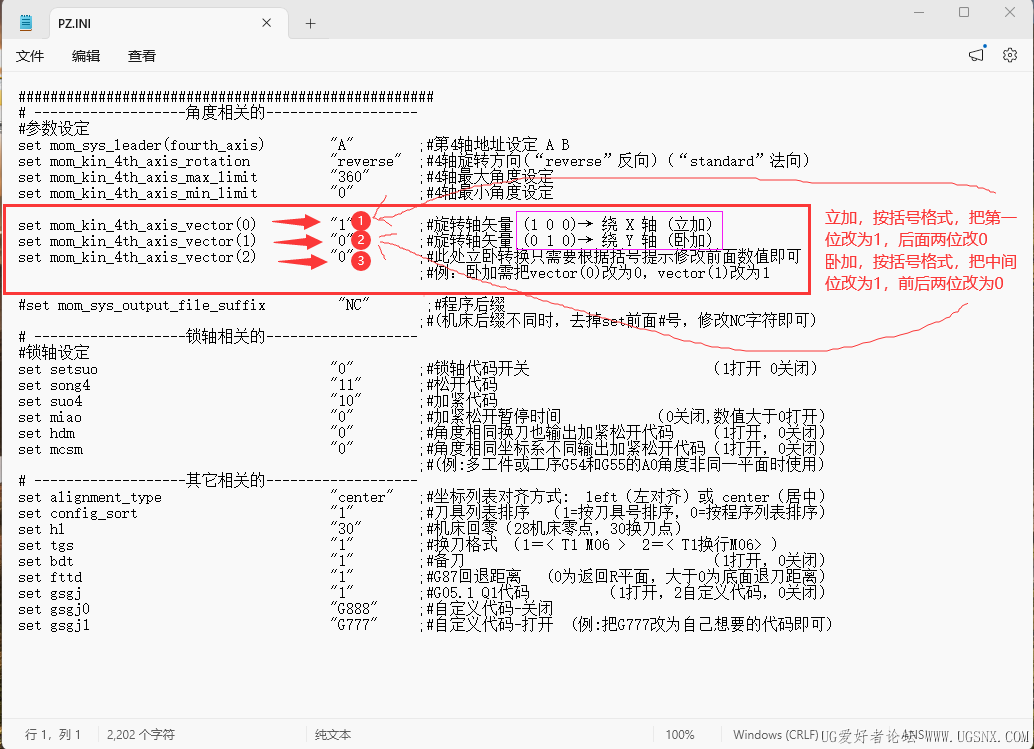1034x749 pixels.
Task: Click set mom_kin_4th_axis_vector(1) text
Action: coord(137,241)
